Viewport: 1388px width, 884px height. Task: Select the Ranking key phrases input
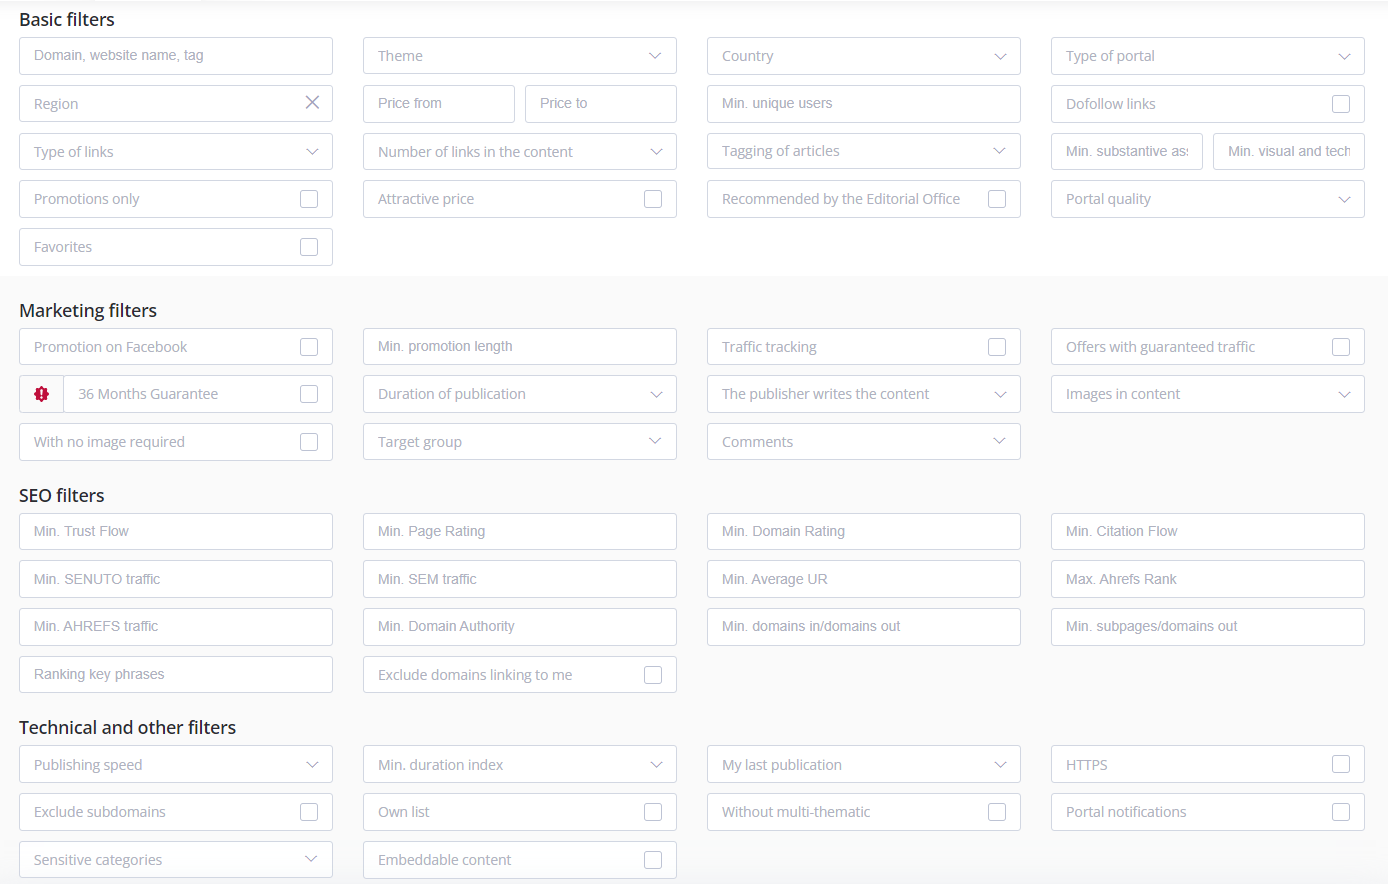(175, 675)
